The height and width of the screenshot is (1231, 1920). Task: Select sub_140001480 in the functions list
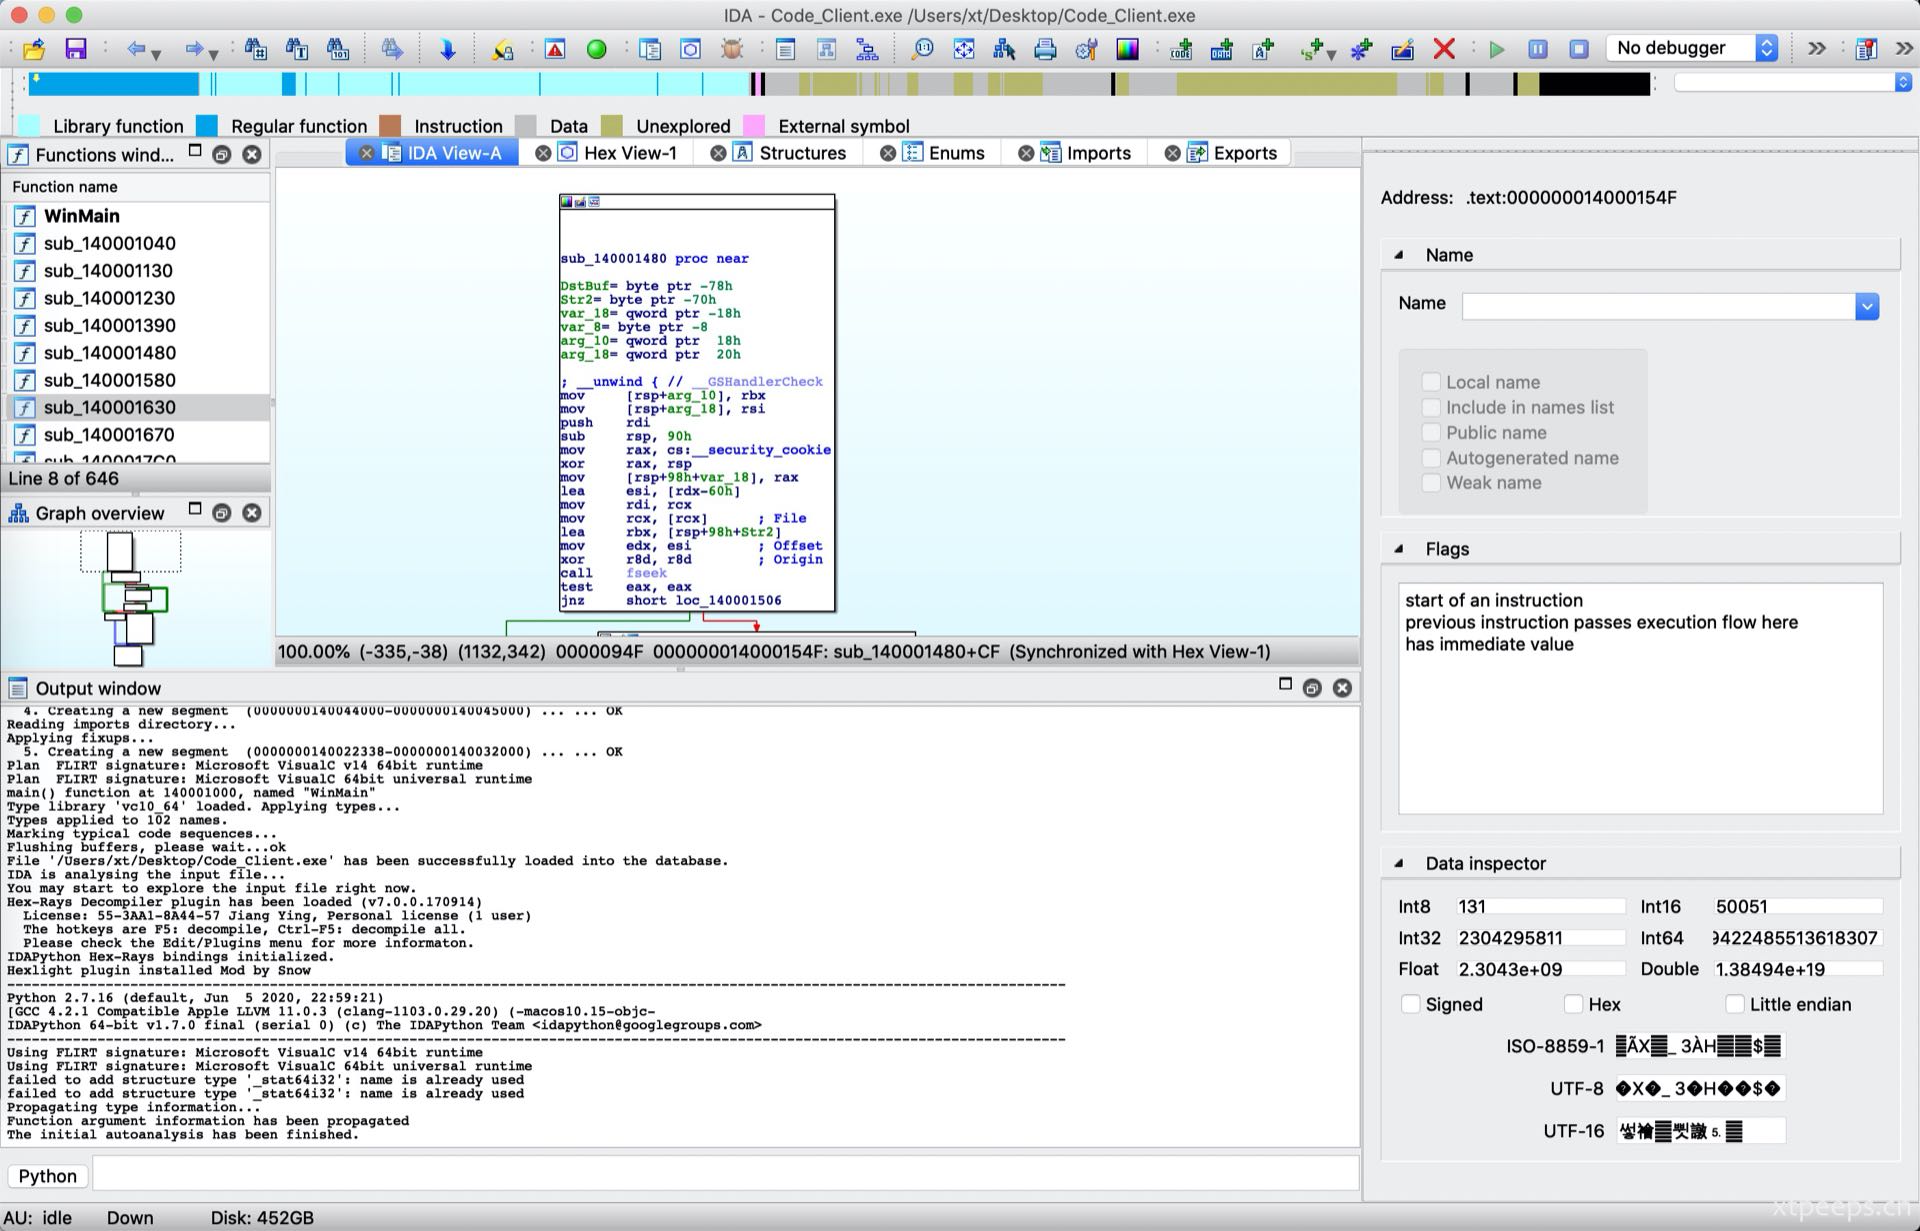109,353
